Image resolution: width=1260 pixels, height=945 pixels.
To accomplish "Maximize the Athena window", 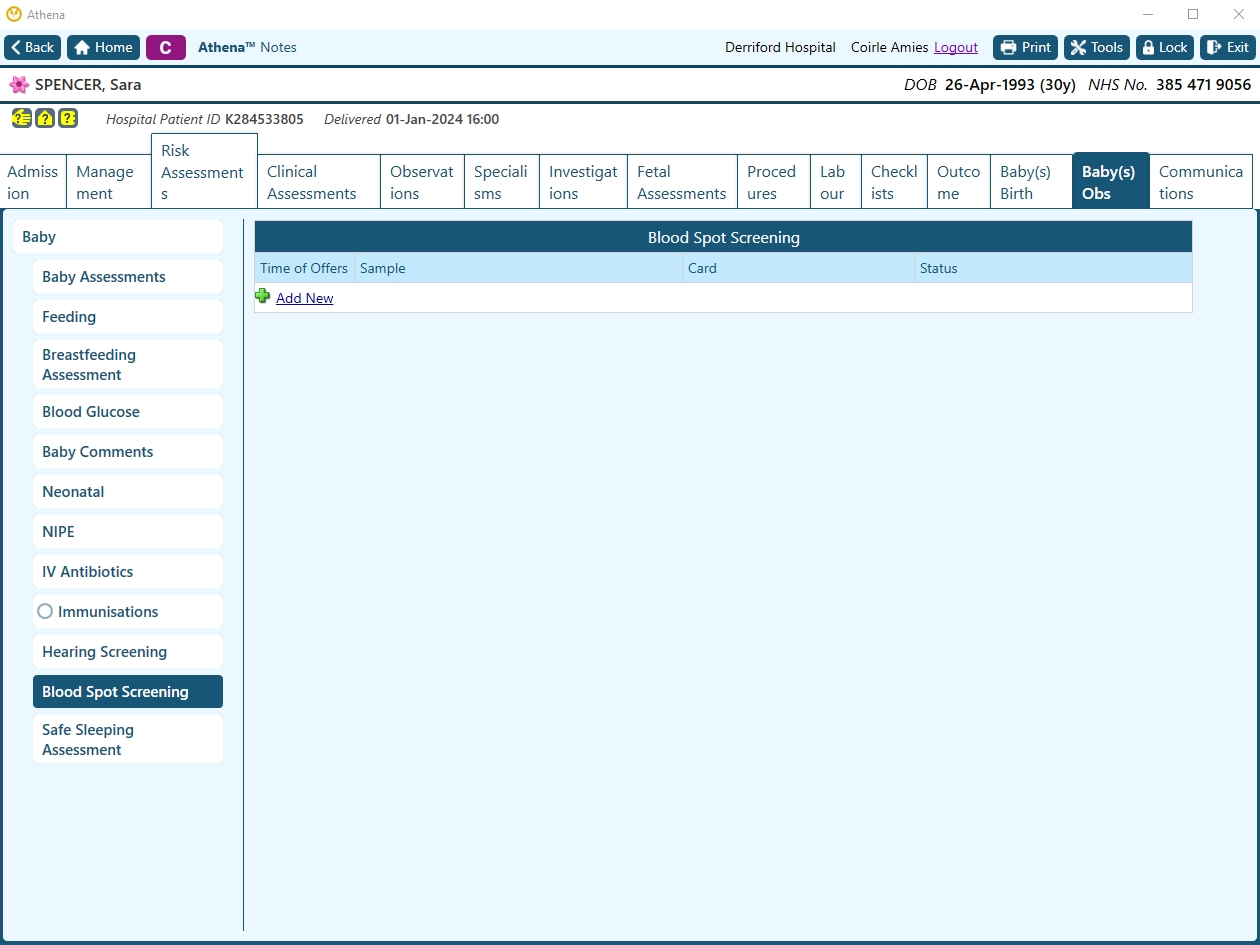I will click(1193, 14).
